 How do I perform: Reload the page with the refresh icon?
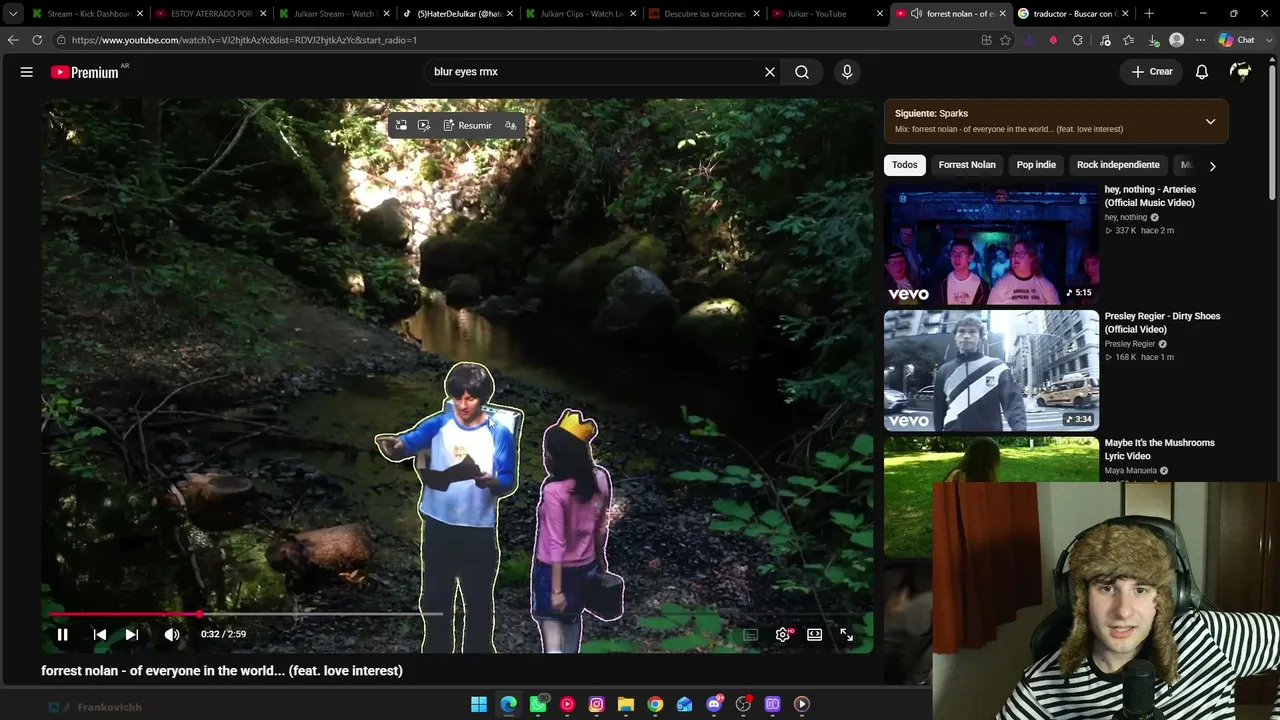point(37,40)
